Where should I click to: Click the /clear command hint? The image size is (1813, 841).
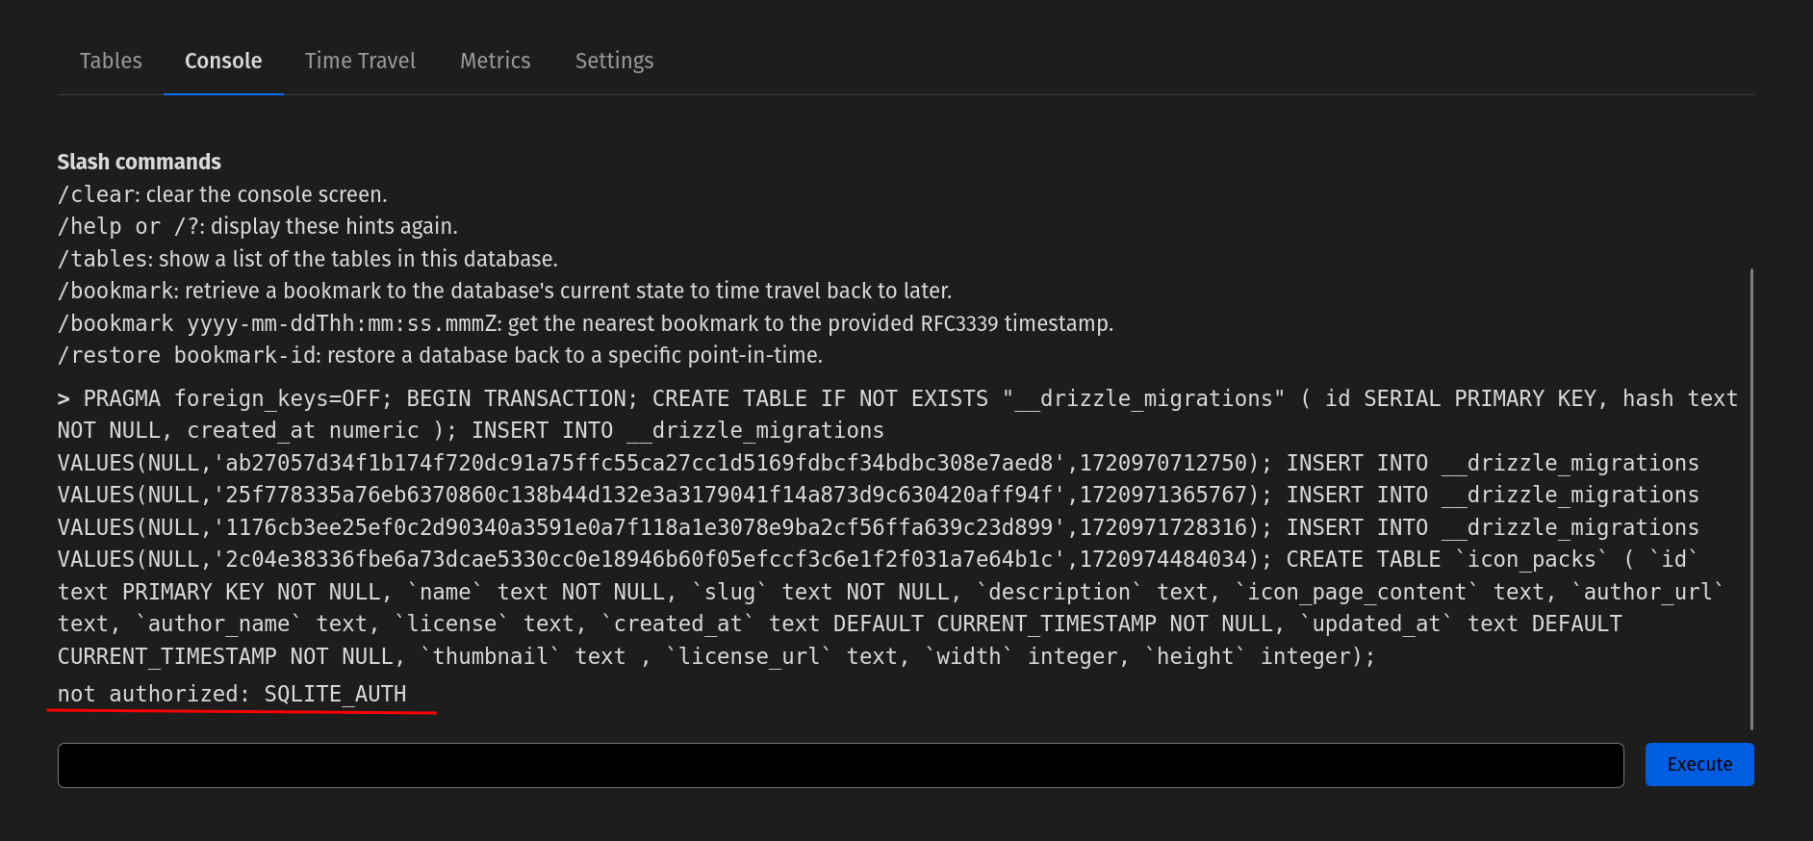222,195
